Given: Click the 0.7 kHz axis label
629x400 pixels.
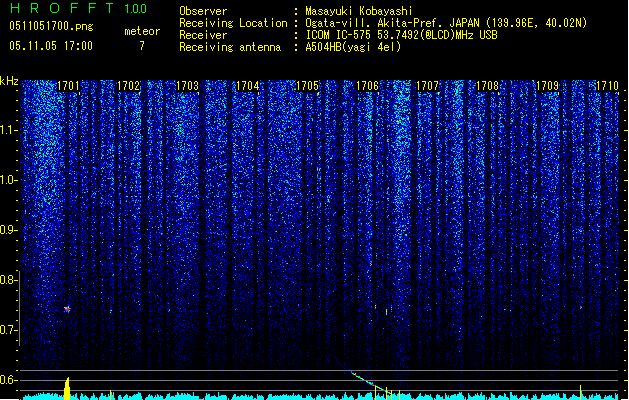Looking at the screenshot, I should 8,330.
